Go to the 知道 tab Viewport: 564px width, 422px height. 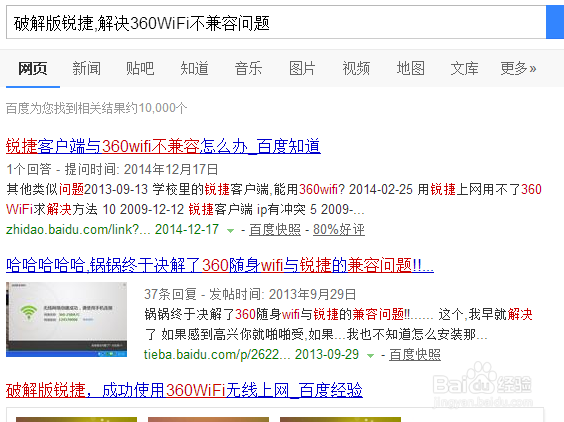pyautogui.click(x=194, y=68)
